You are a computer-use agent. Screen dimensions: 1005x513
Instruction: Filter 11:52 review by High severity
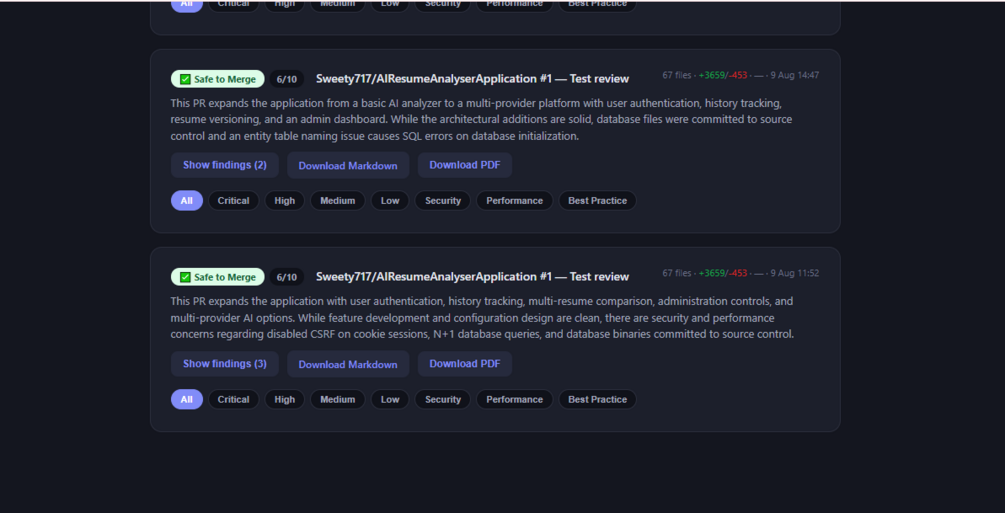pyautogui.click(x=285, y=399)
